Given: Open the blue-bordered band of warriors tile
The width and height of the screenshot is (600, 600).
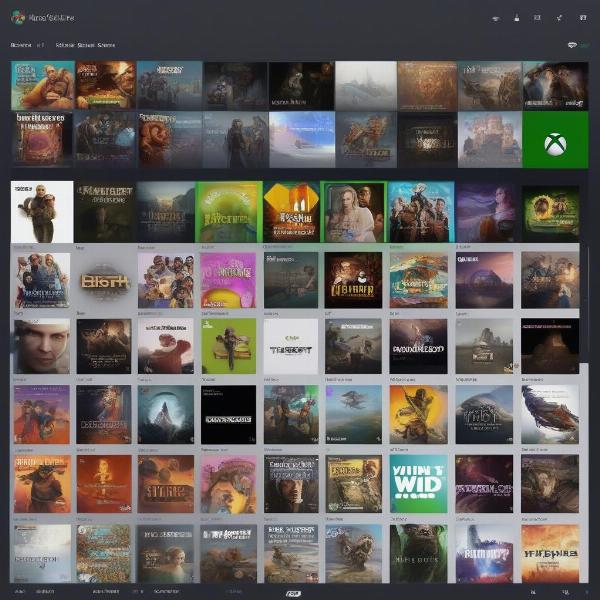Looking at the screenshot, I should click(421, 212).
